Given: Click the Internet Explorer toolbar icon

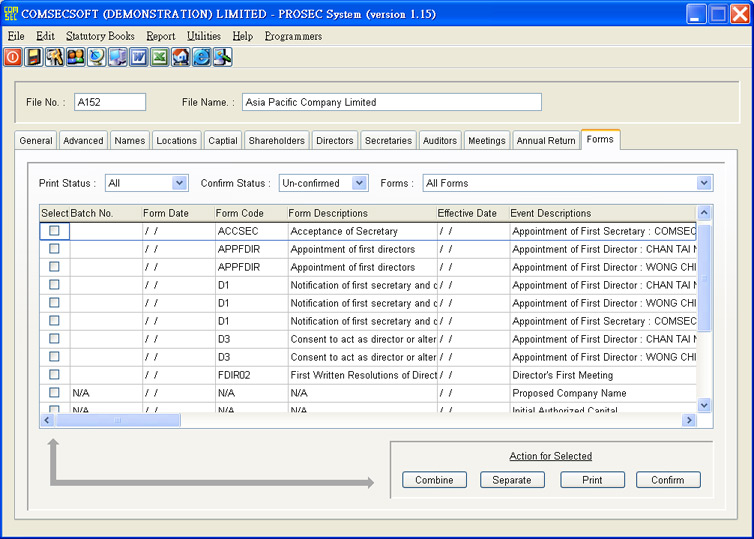Looking at the screenshot, I should click(202, 57).
